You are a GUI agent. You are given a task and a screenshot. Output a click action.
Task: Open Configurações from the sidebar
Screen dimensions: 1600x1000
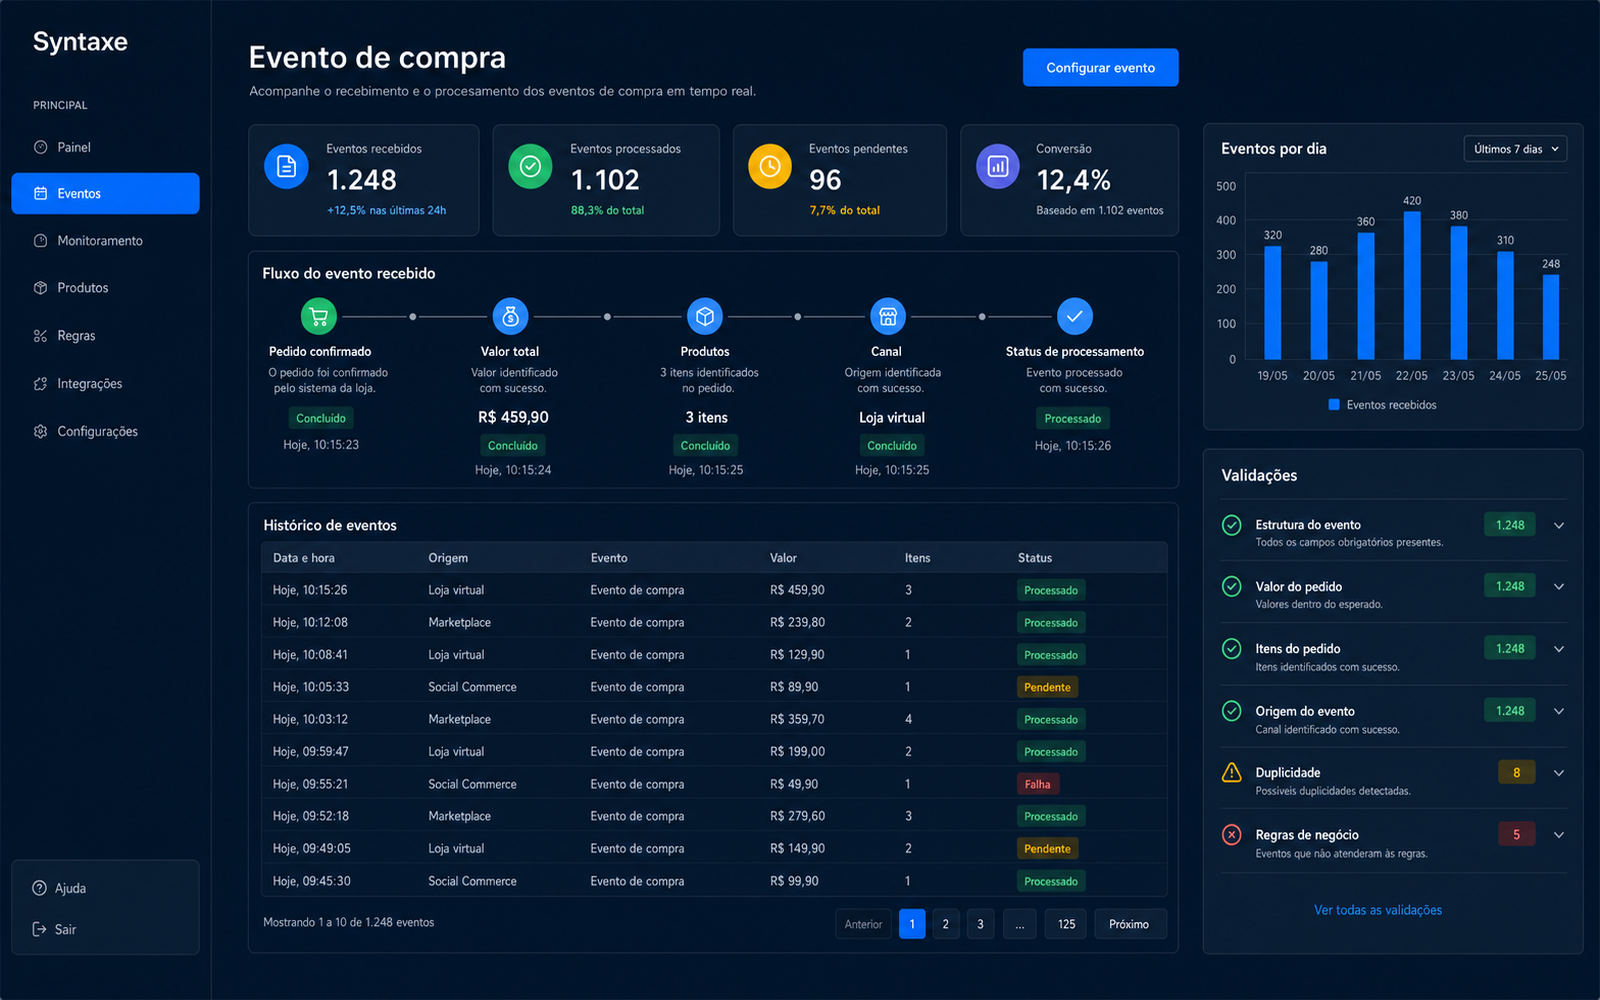point(105,432)
